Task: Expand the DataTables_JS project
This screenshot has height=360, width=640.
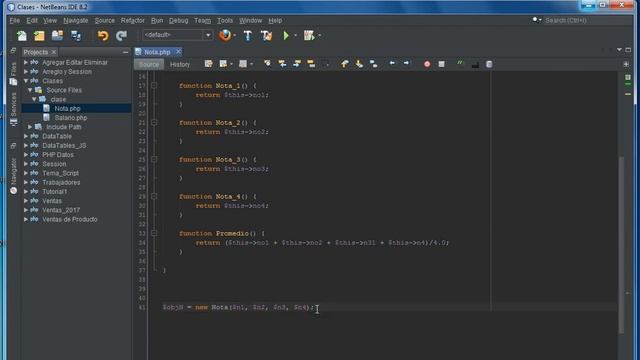Action: 26,145
